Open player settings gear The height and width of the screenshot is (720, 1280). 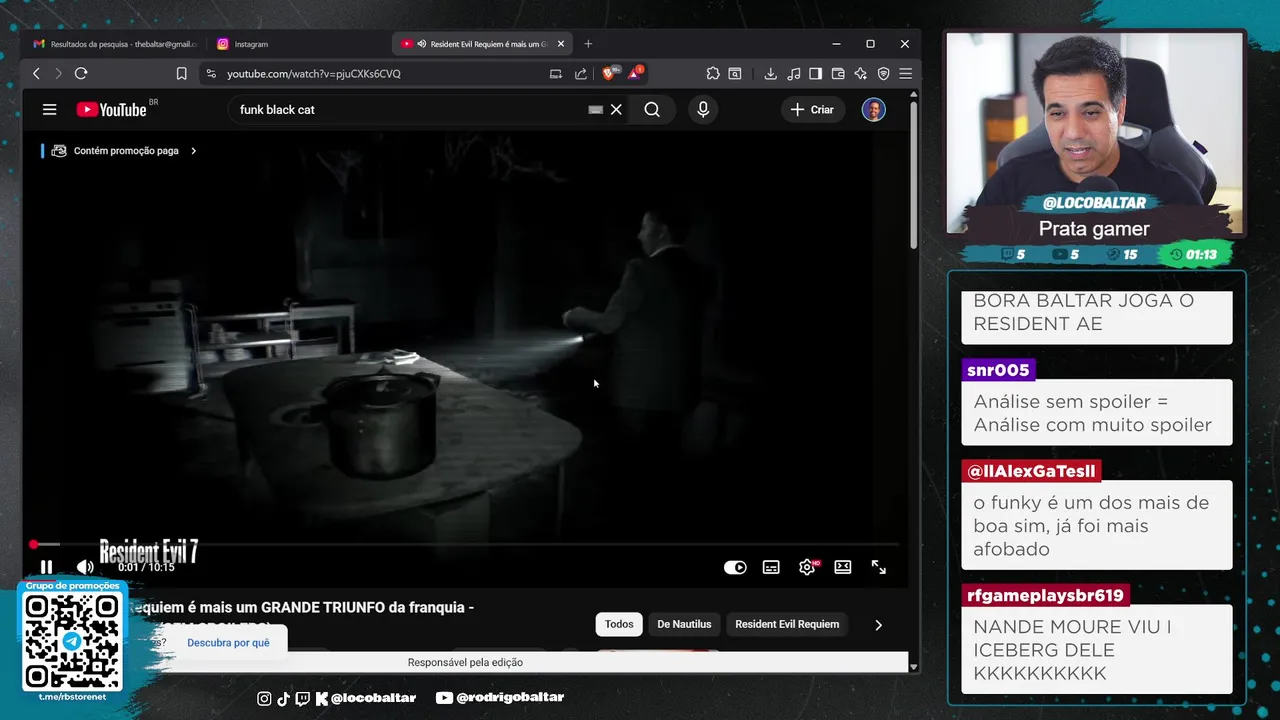(807, 567)
